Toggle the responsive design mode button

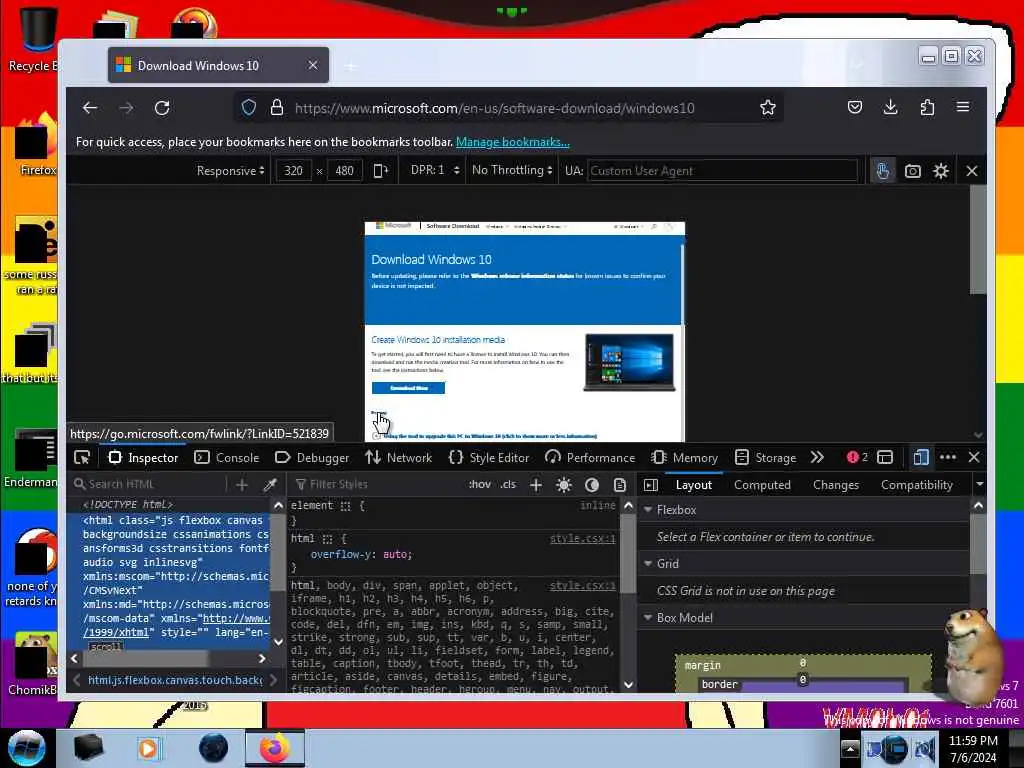click(x=921, y=457)
